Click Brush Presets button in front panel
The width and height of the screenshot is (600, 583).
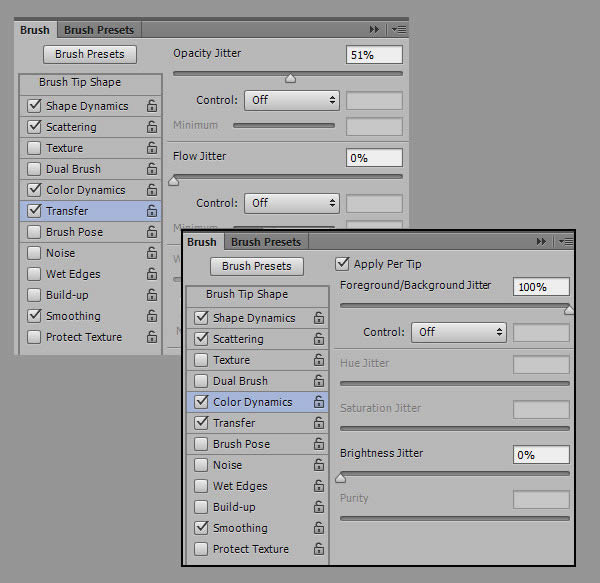coord(257,266)
